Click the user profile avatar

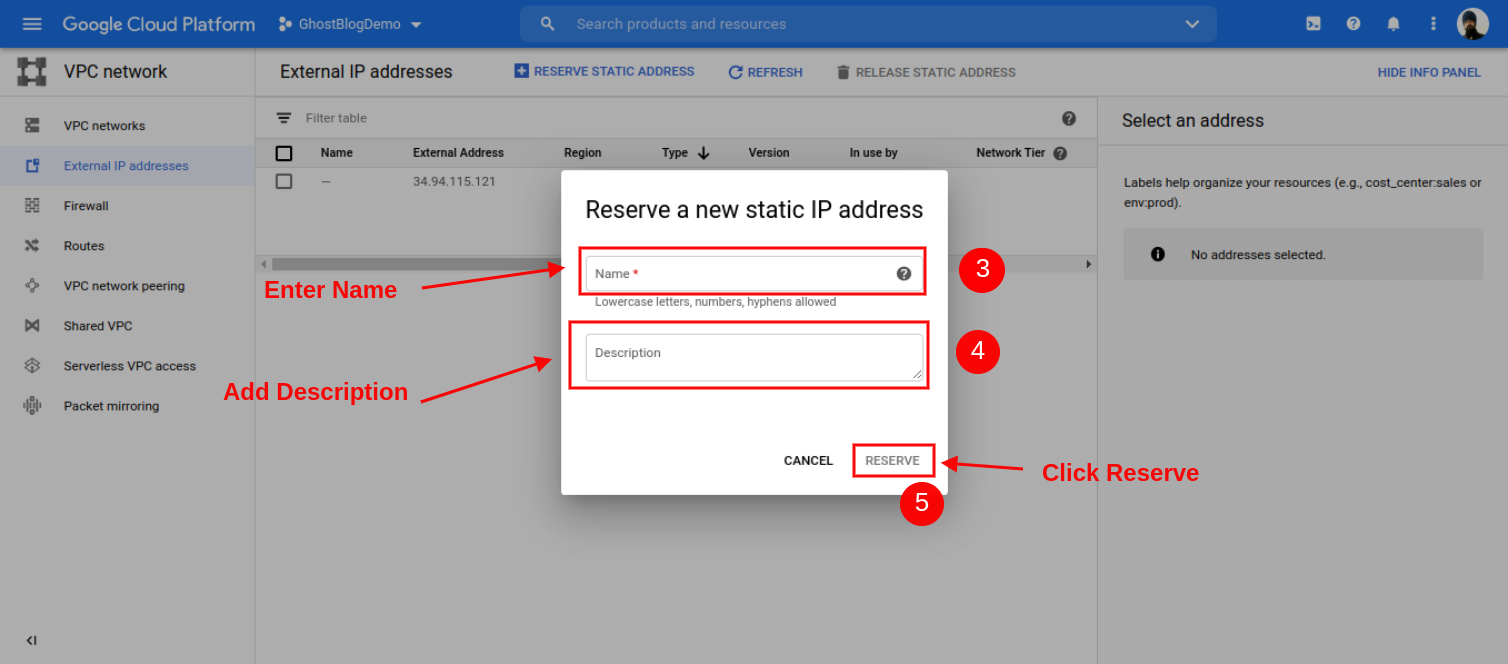(1472, 24)
